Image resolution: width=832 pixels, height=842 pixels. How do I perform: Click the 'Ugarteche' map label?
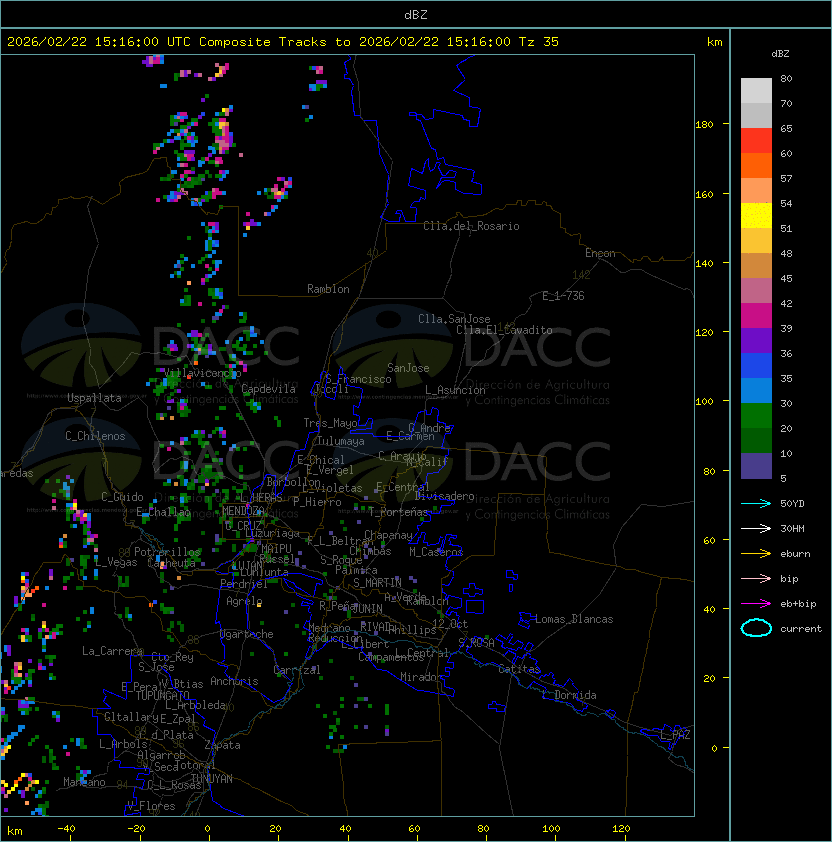point(247,634)
